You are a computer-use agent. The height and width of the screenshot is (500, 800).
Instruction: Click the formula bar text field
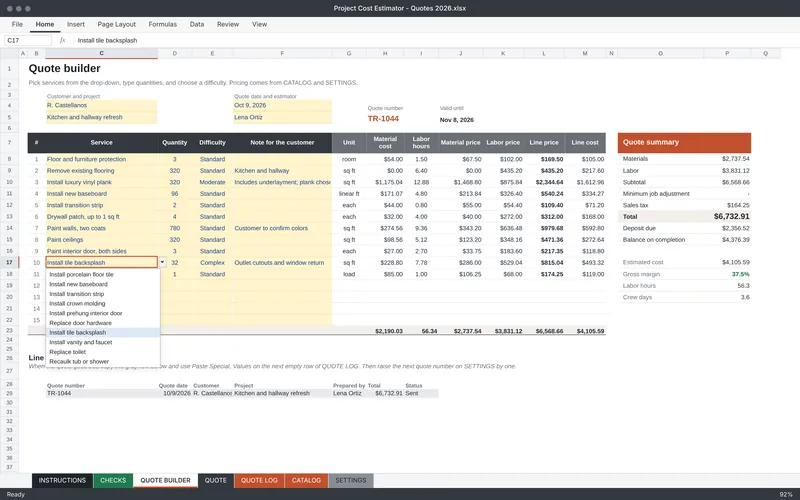tap(434, 40)
